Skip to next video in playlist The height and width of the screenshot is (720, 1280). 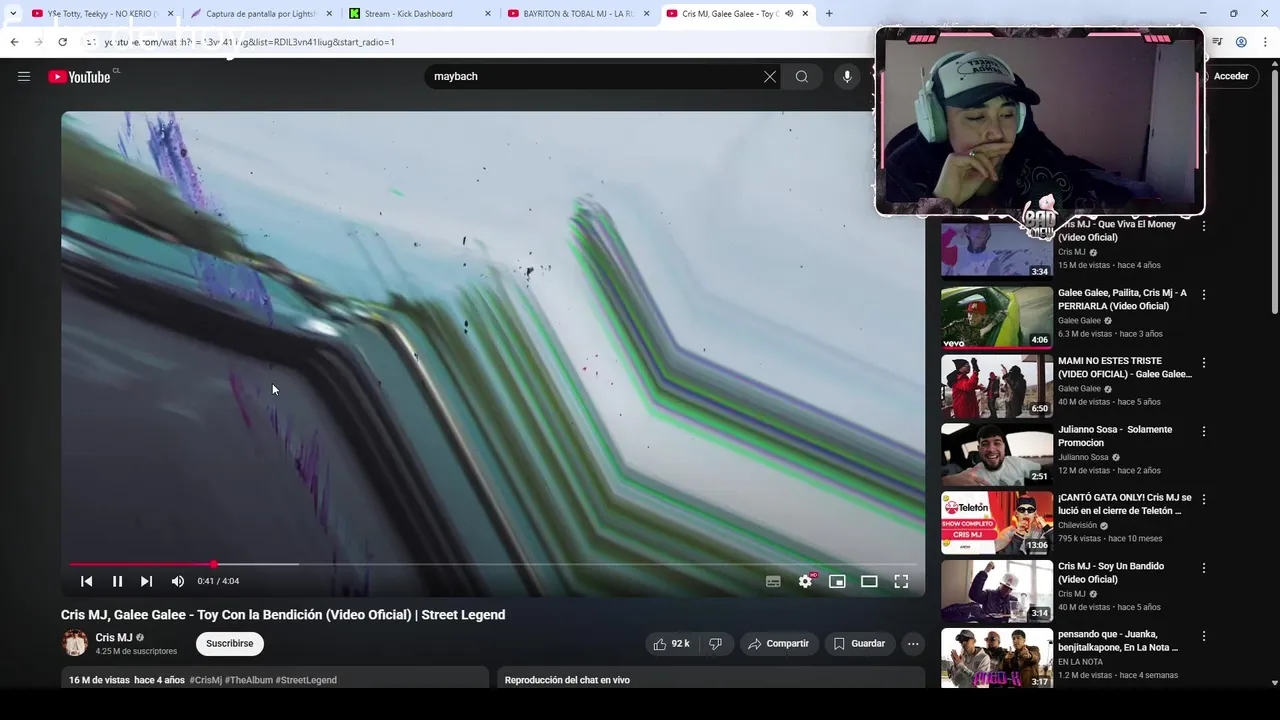pyautogui.click(x=146, y=581)
